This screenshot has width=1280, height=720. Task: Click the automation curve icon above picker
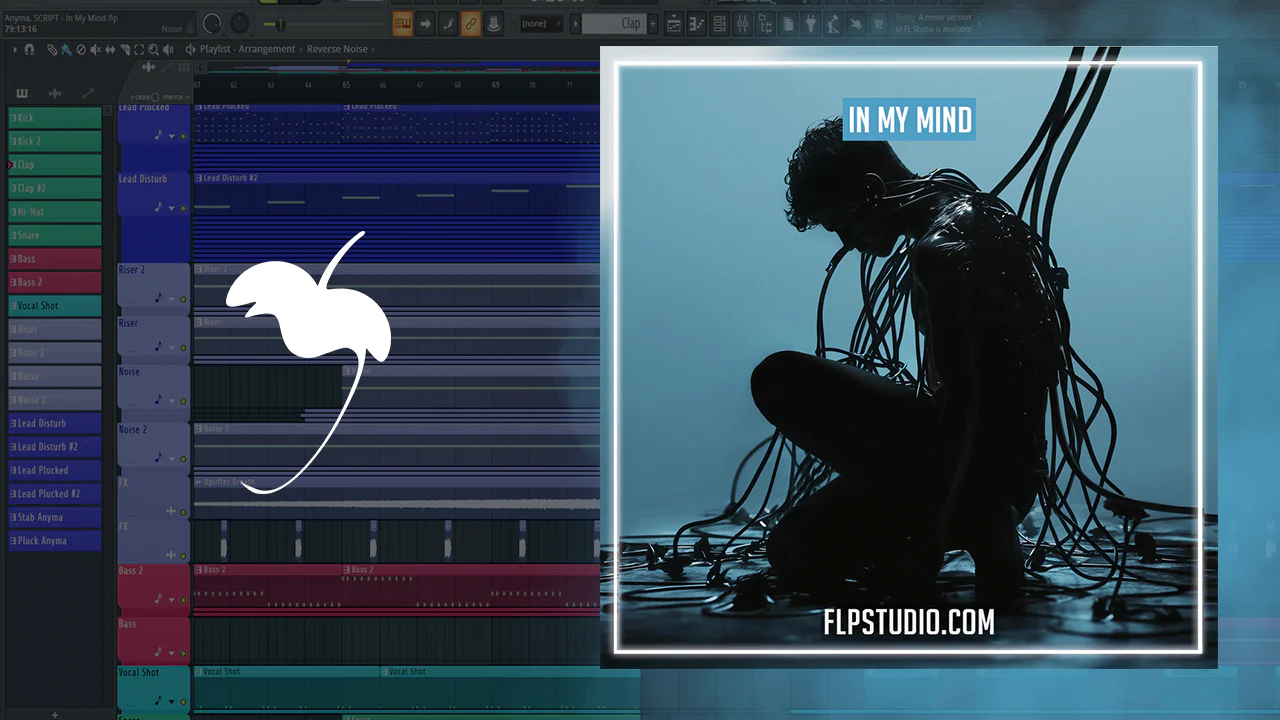[x=88, y=93]
